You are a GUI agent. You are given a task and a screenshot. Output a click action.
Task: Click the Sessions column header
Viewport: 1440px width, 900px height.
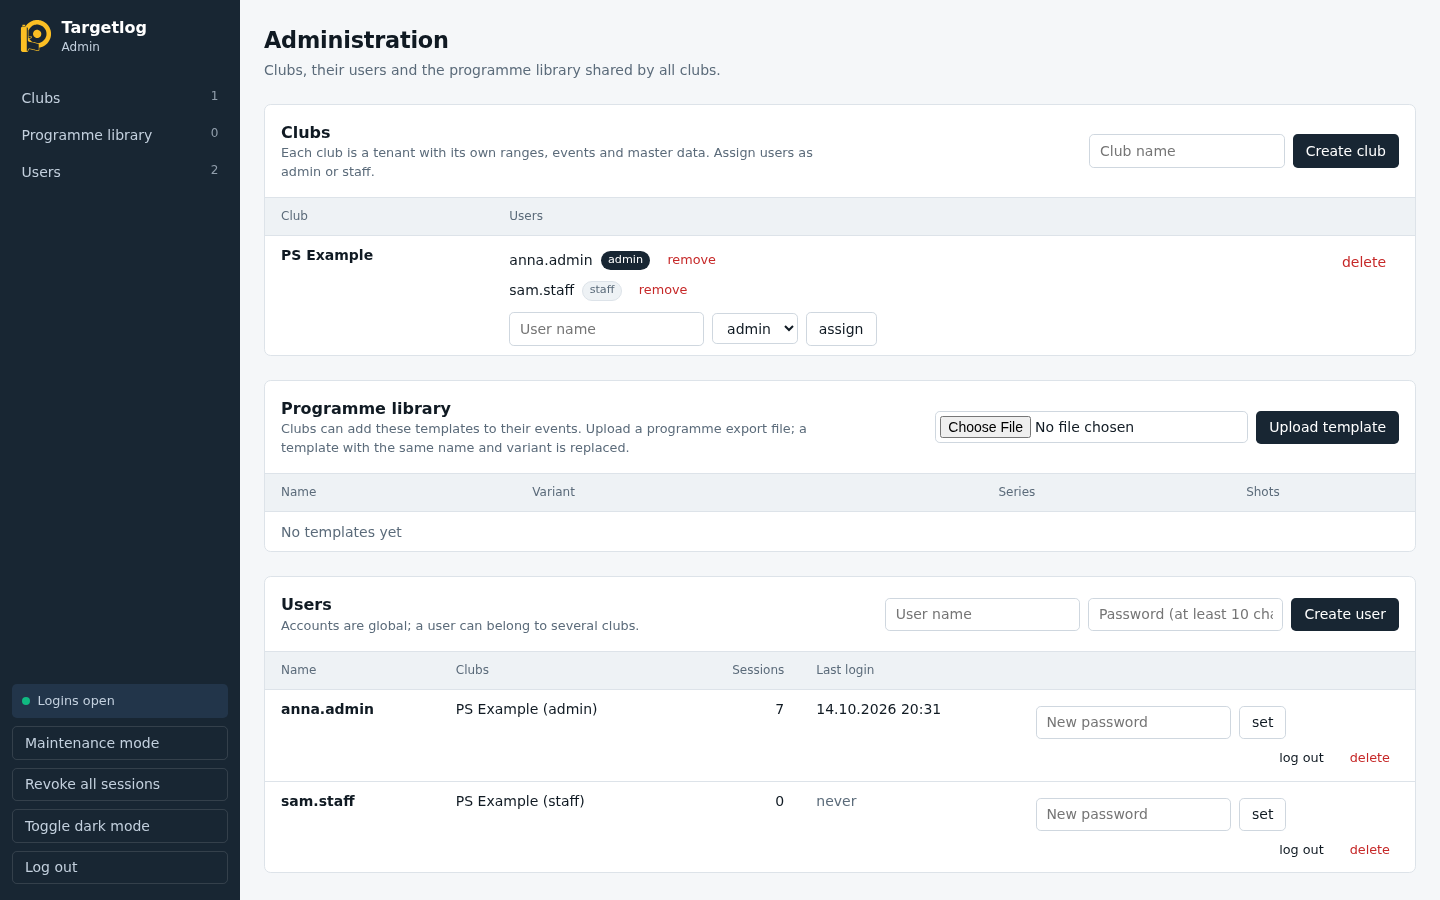click(758, 670)
